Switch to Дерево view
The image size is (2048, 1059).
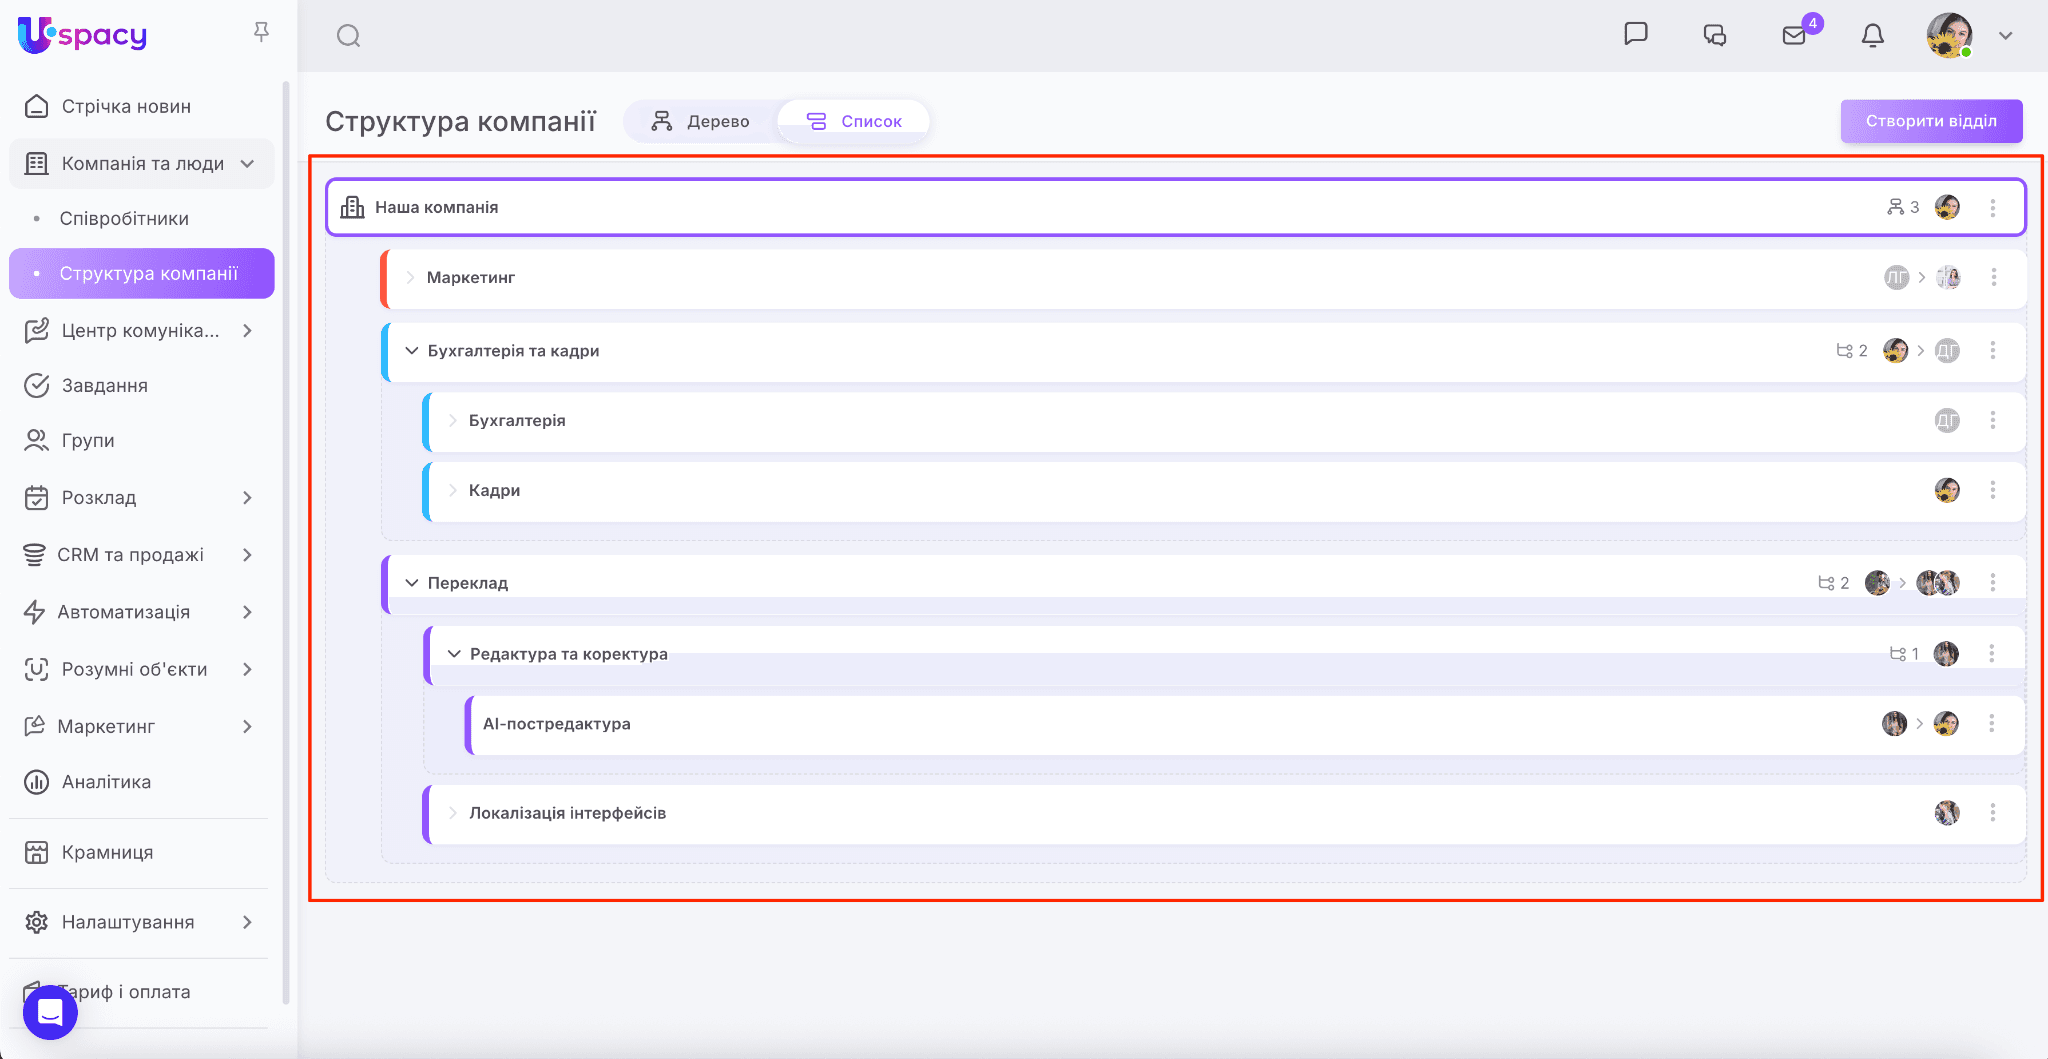click(701, 121)
